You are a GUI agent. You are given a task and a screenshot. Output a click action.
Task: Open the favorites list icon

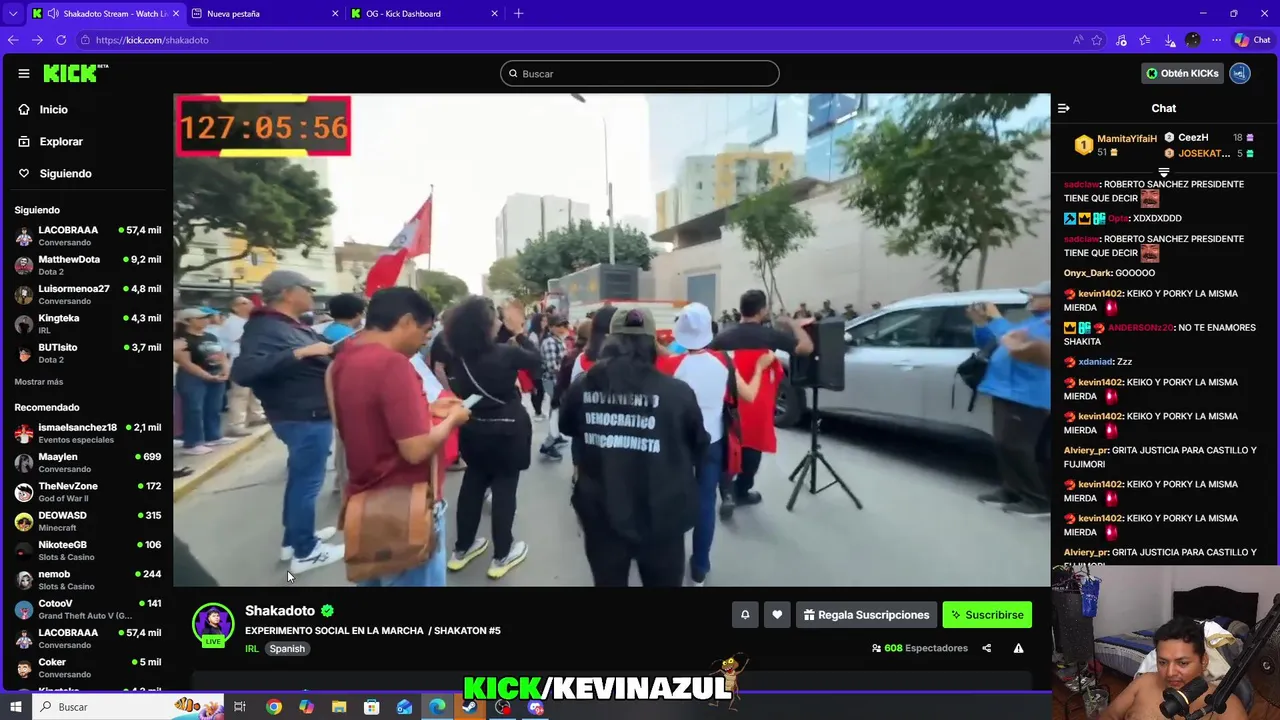(x=1145, y=40)
